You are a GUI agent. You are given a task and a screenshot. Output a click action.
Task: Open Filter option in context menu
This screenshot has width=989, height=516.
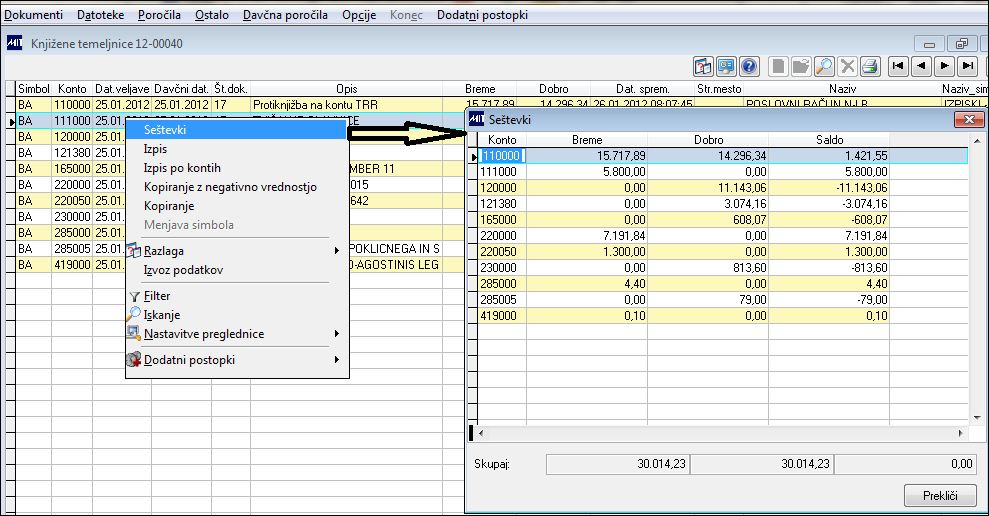coord(157,296)
